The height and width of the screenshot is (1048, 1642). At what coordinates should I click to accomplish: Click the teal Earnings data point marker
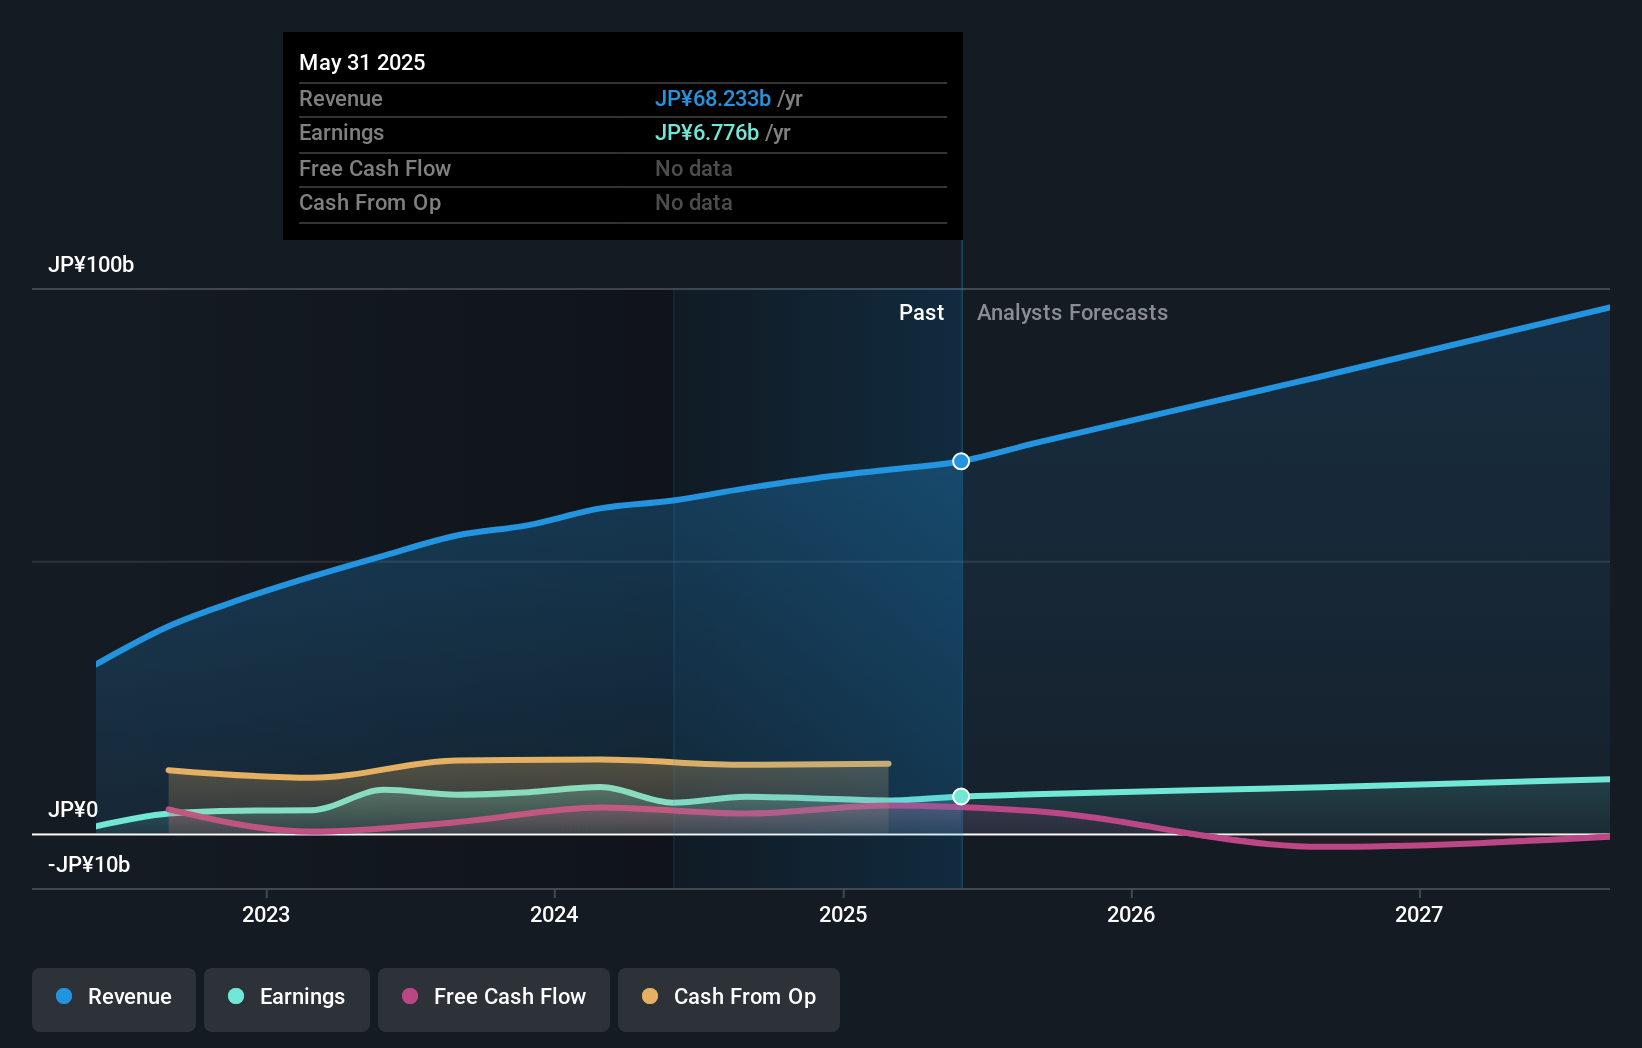(x=961, y=796)
